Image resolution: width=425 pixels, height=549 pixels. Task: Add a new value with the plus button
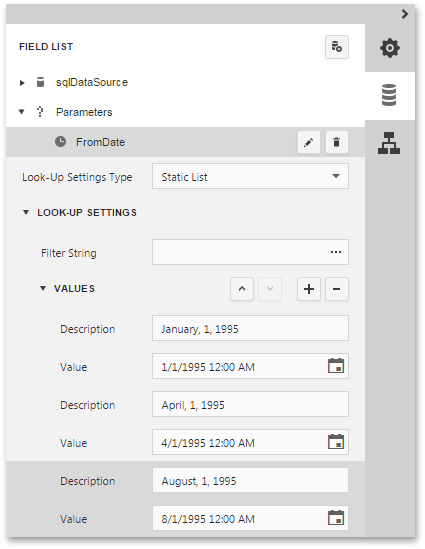[x=308, y=289]
